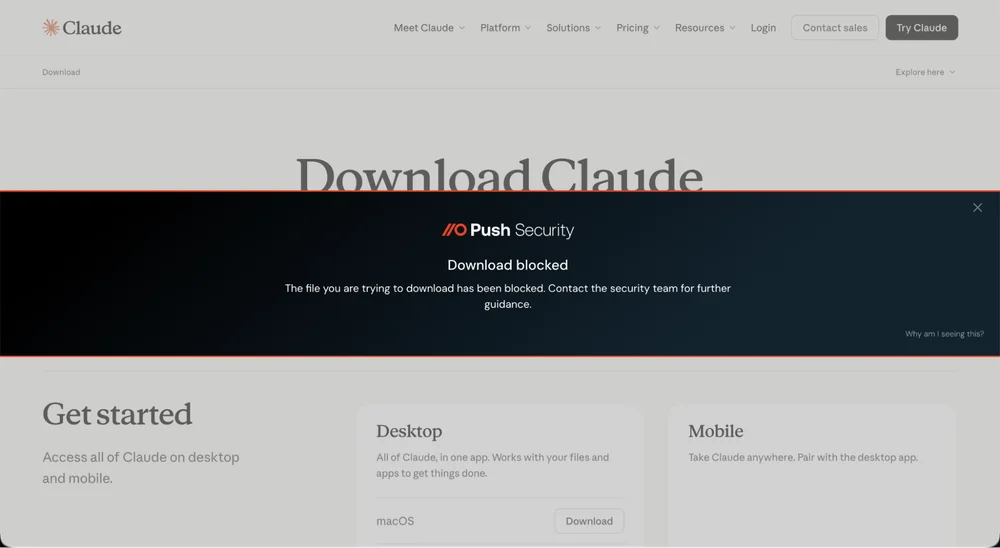The image size is (1000, 548).
Task: Expand the Resources chevron arrow
Action: pos(732,28)
